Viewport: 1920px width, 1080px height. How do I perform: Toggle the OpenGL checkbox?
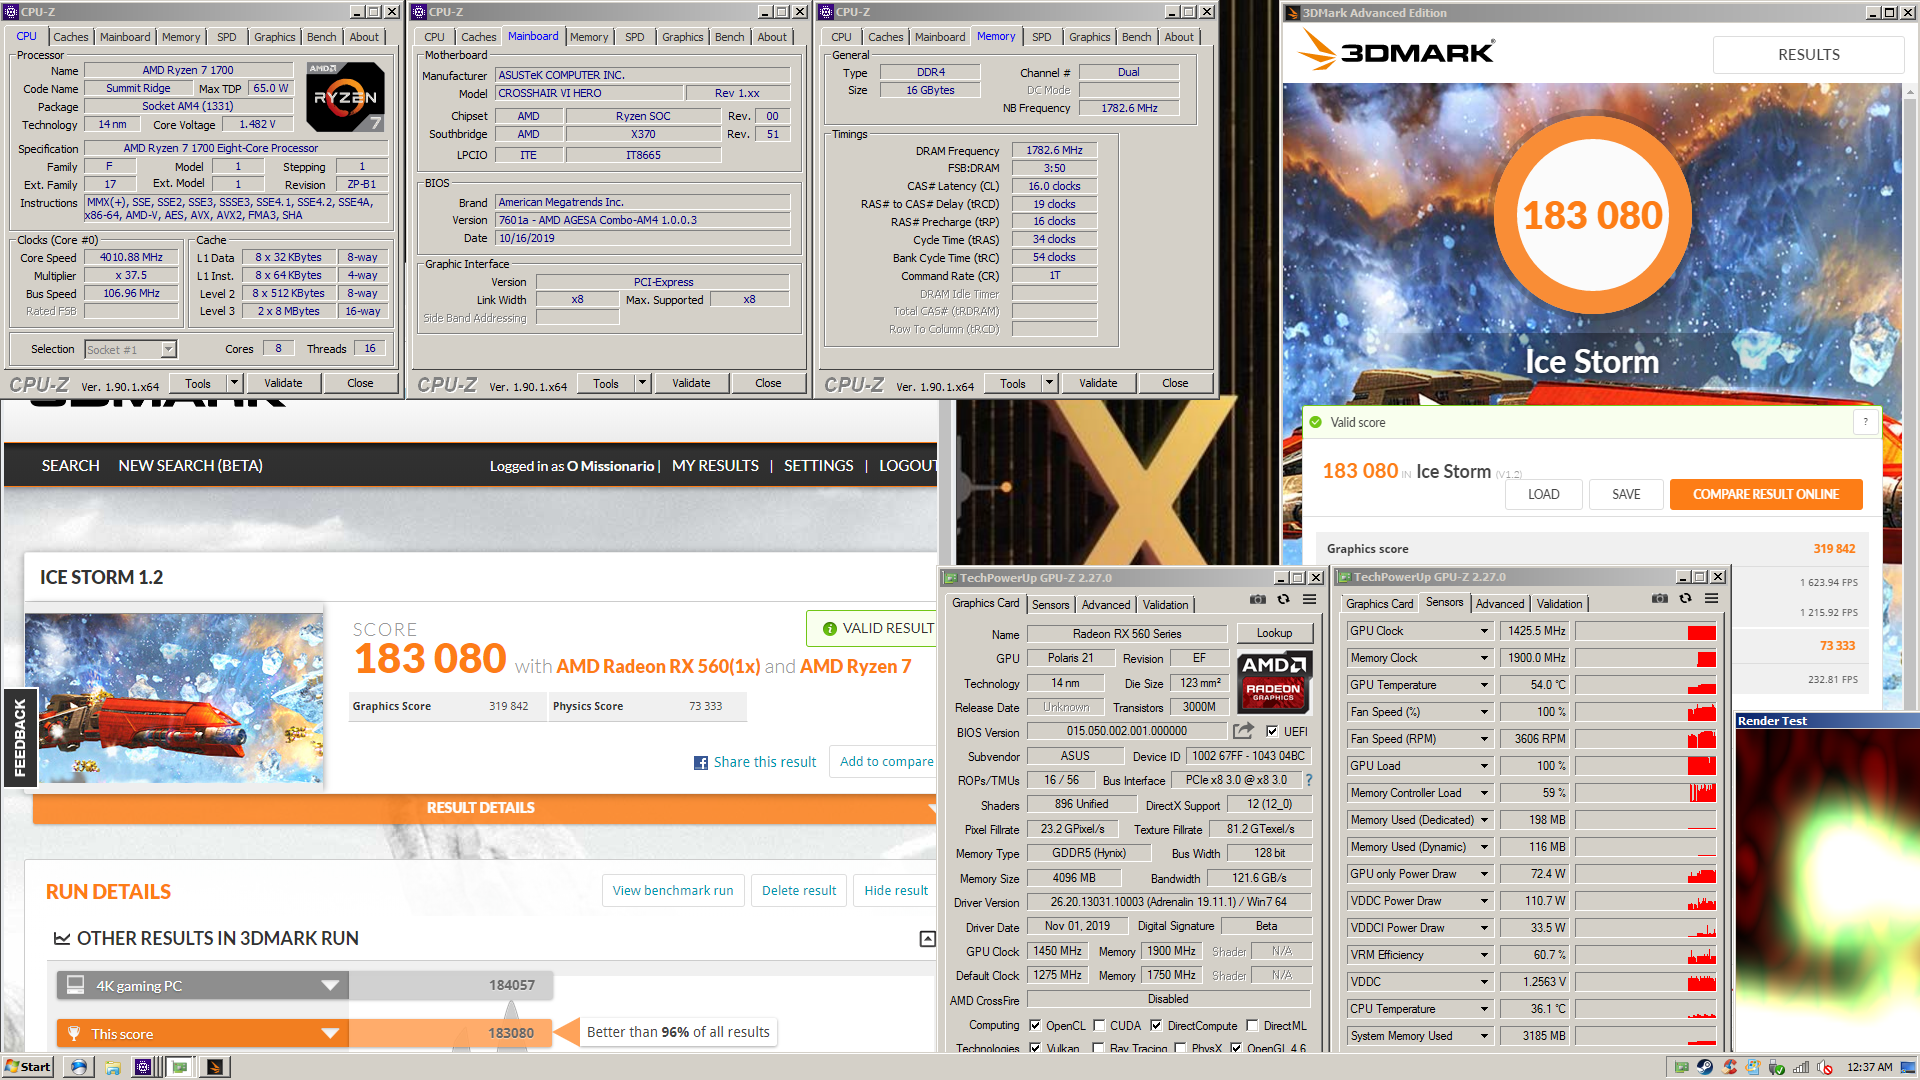click(x=1236, y=1048)
